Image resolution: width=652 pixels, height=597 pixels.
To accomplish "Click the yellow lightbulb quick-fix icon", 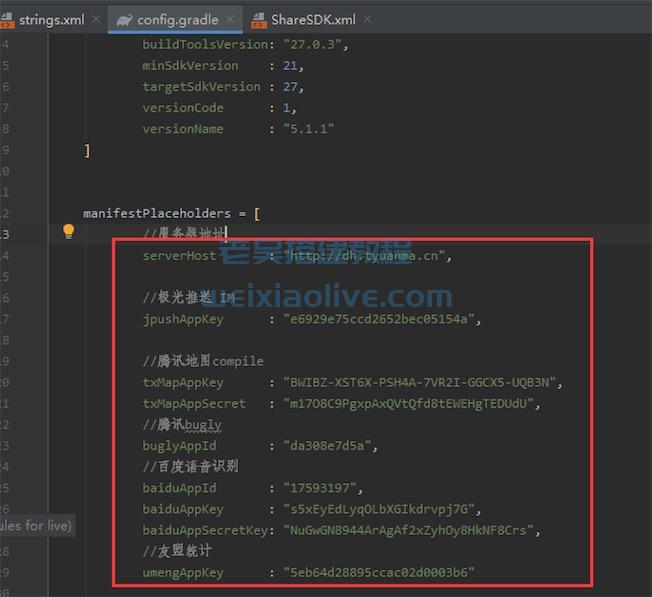I will pos(68,232).
